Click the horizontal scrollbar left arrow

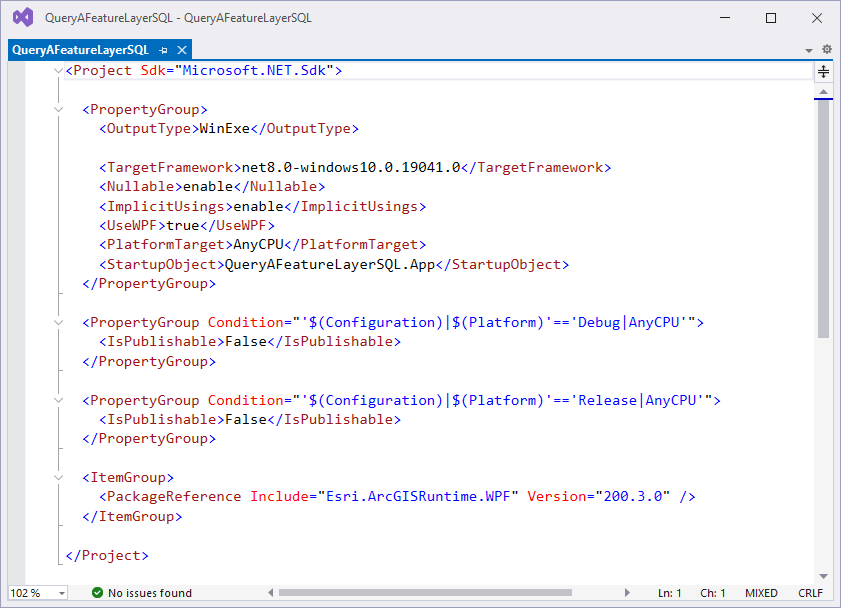tap(271, 592)
